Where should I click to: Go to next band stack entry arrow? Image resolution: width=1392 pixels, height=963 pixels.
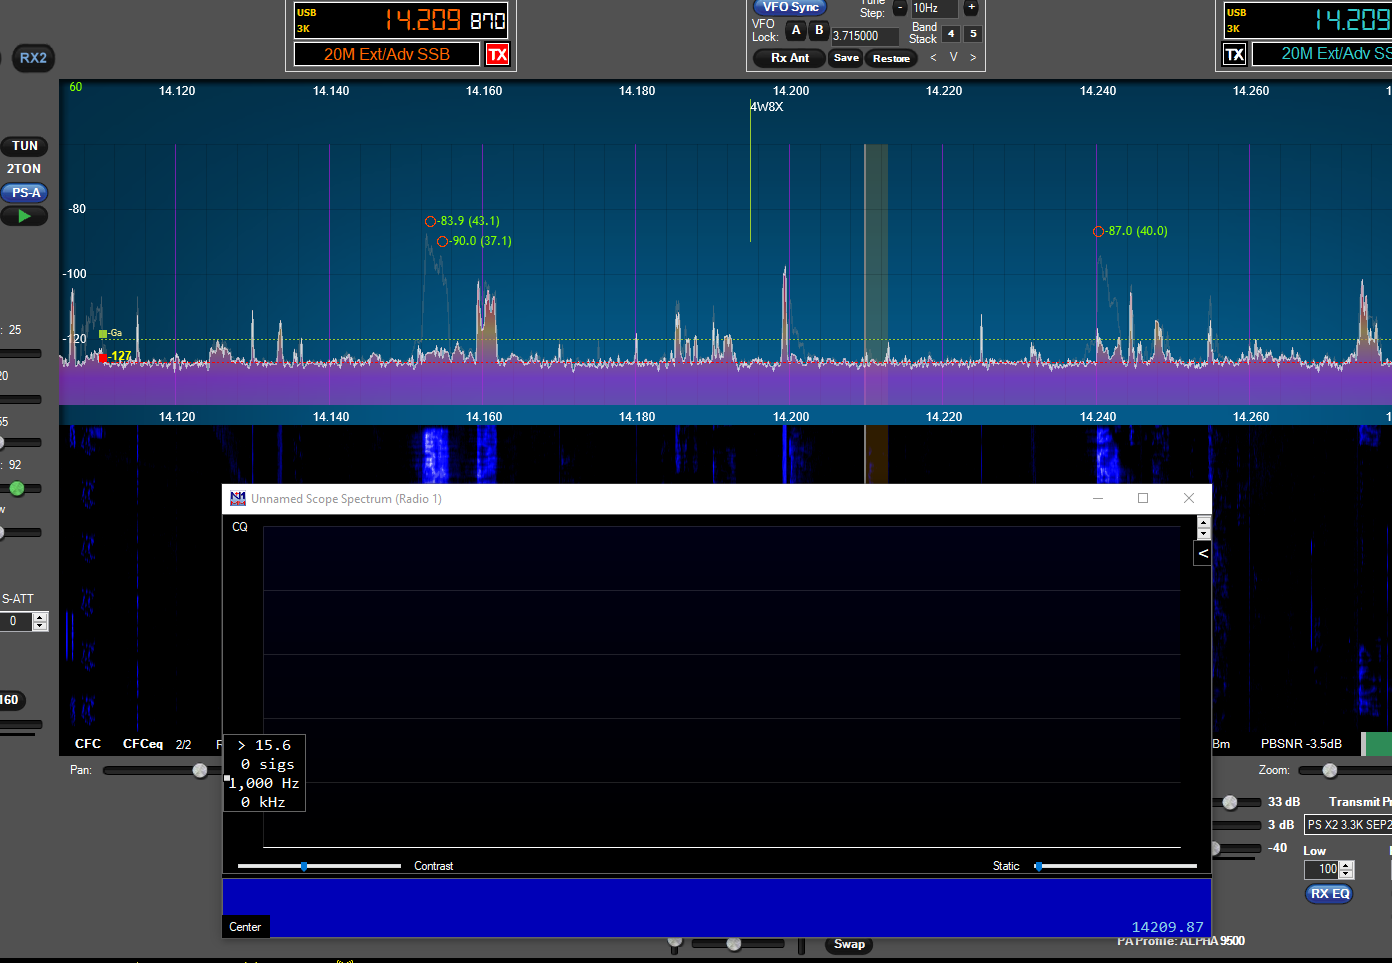point(973,58)
